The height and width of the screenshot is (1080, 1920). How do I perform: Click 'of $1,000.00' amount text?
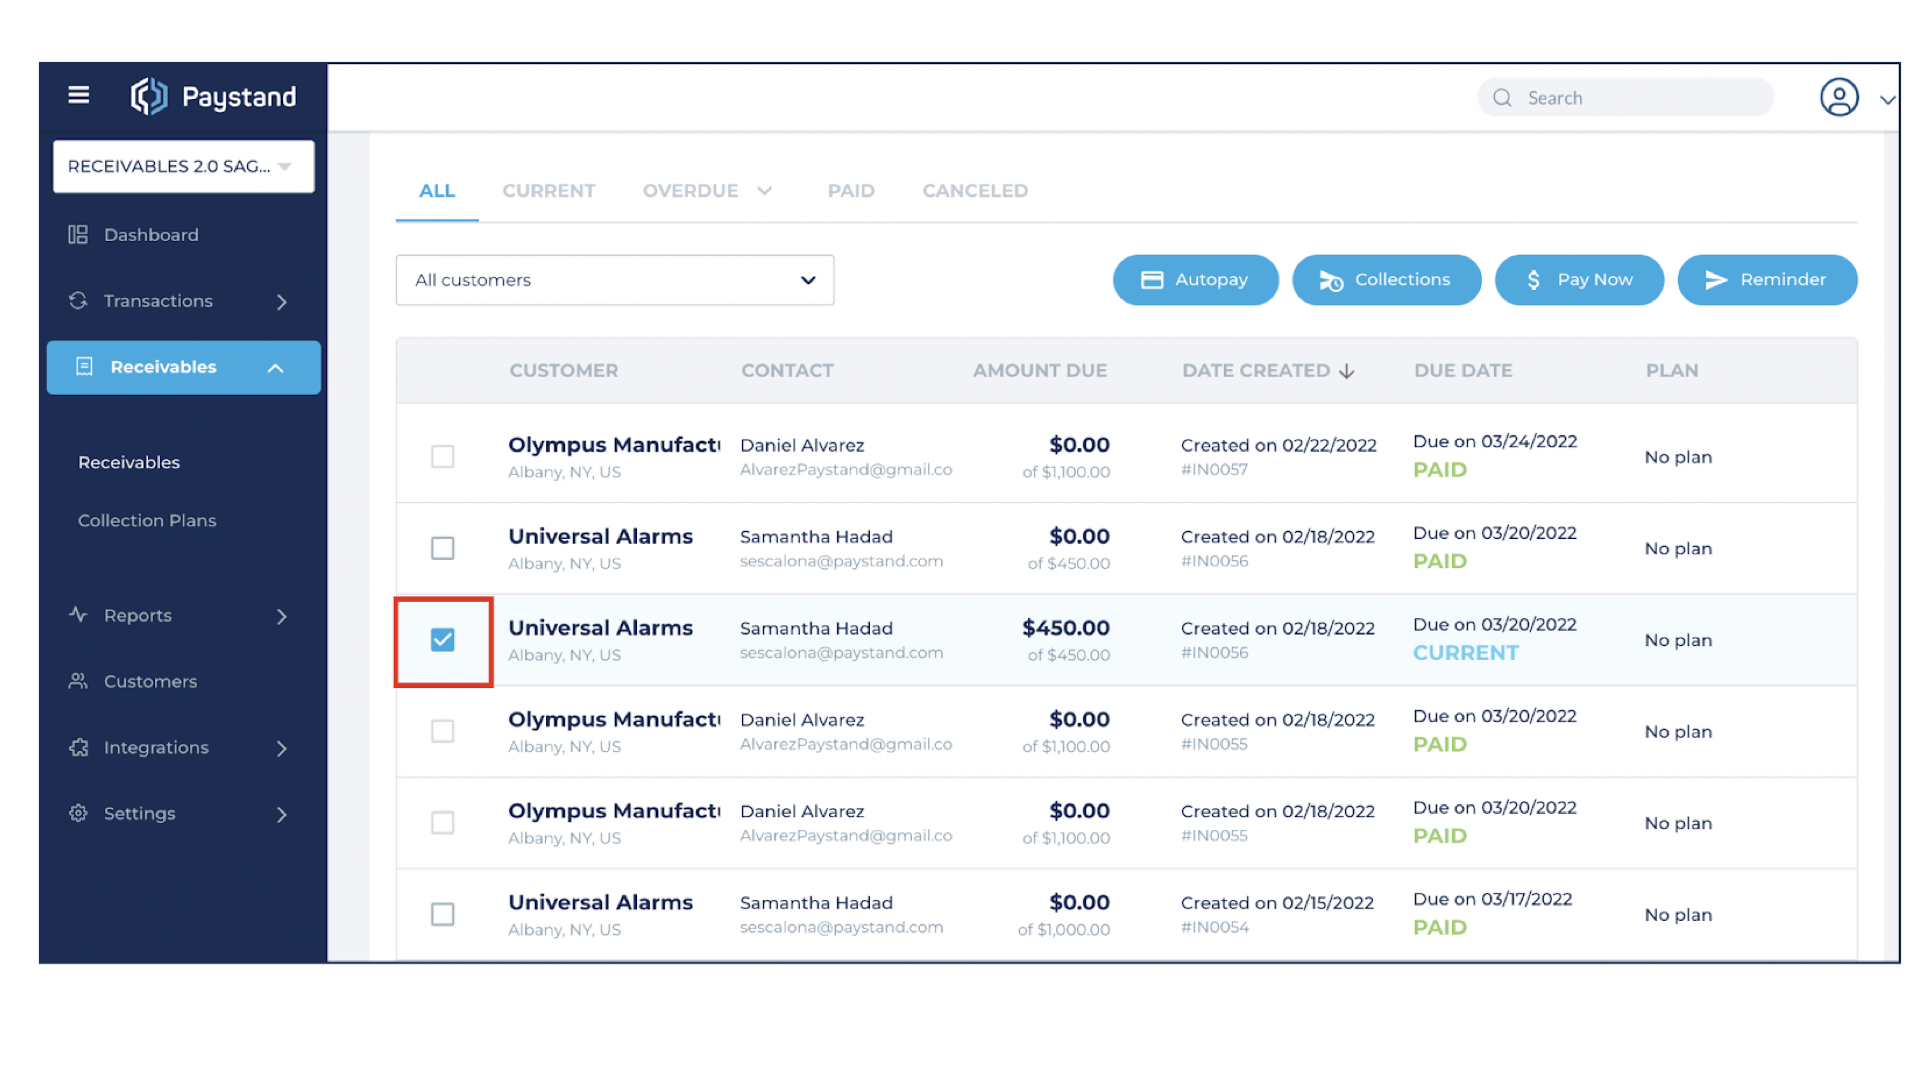(x=1064, y=930)
